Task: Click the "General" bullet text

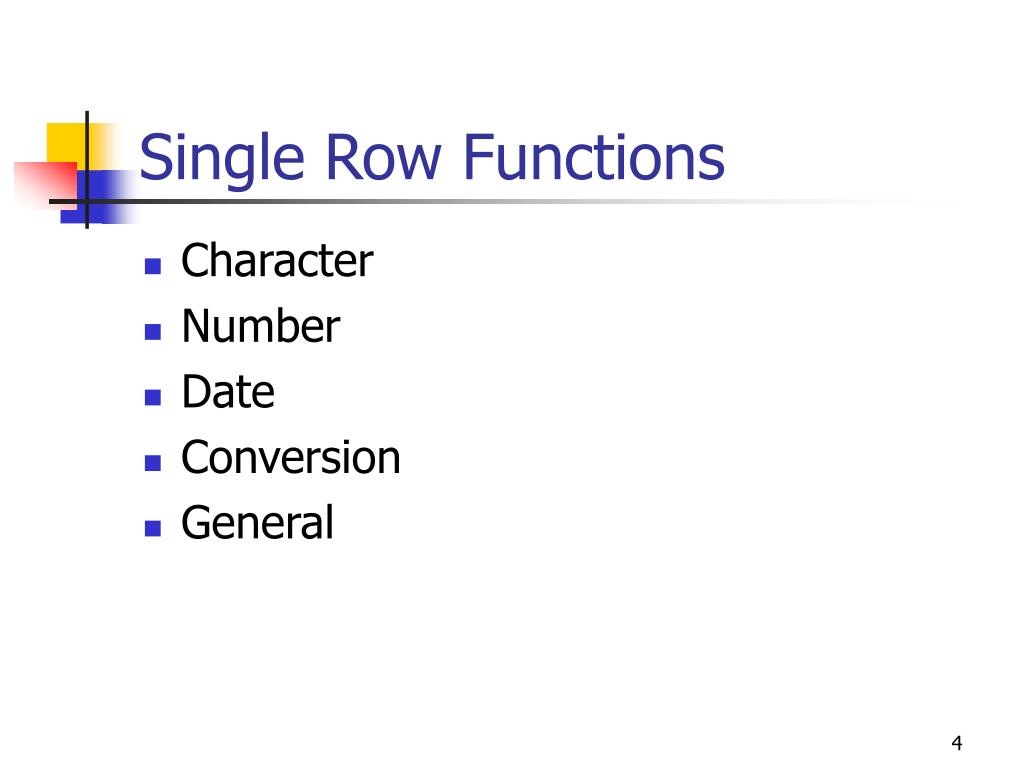Action: point(257,523)
